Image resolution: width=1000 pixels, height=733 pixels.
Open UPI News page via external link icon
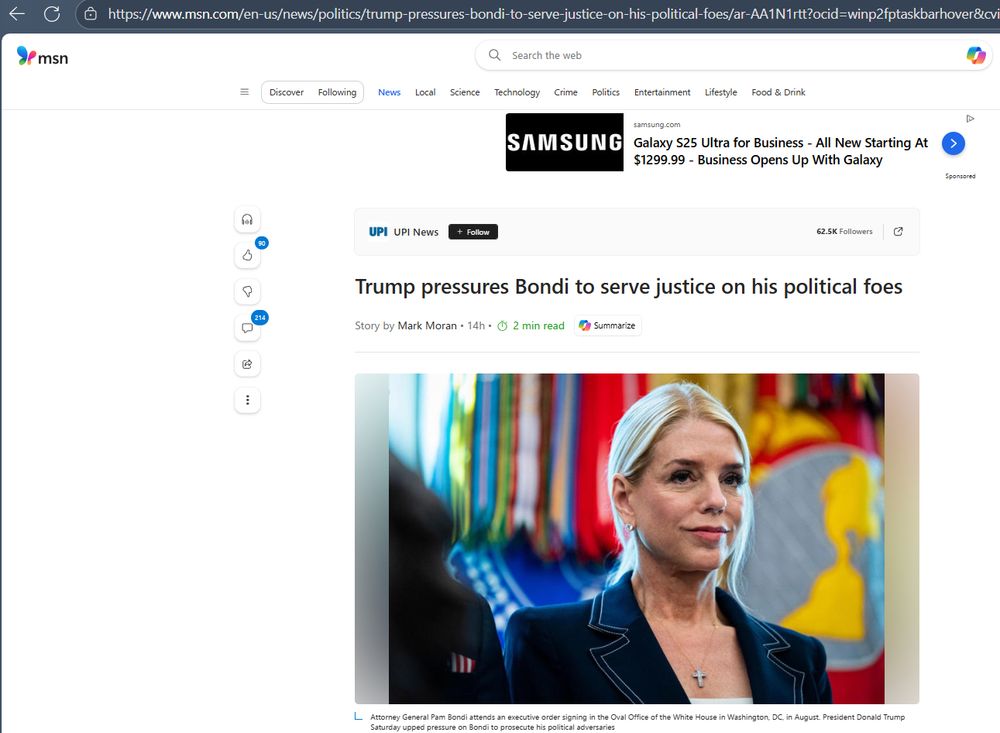coord(897,231)
